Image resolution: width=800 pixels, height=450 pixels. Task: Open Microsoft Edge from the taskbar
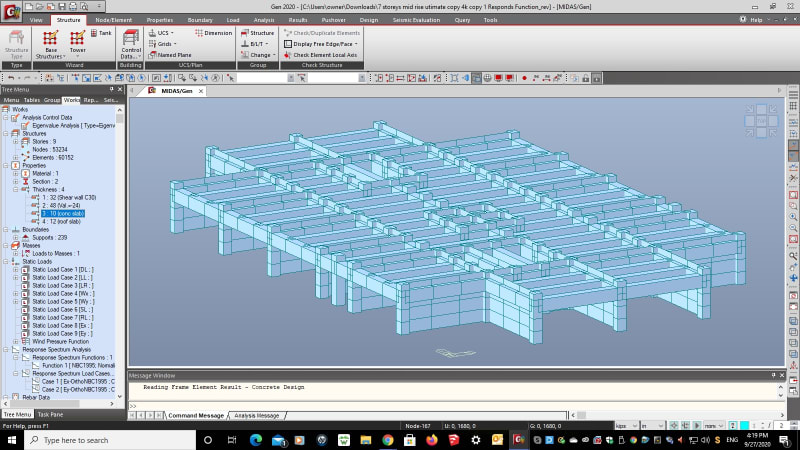coord(256,440)
